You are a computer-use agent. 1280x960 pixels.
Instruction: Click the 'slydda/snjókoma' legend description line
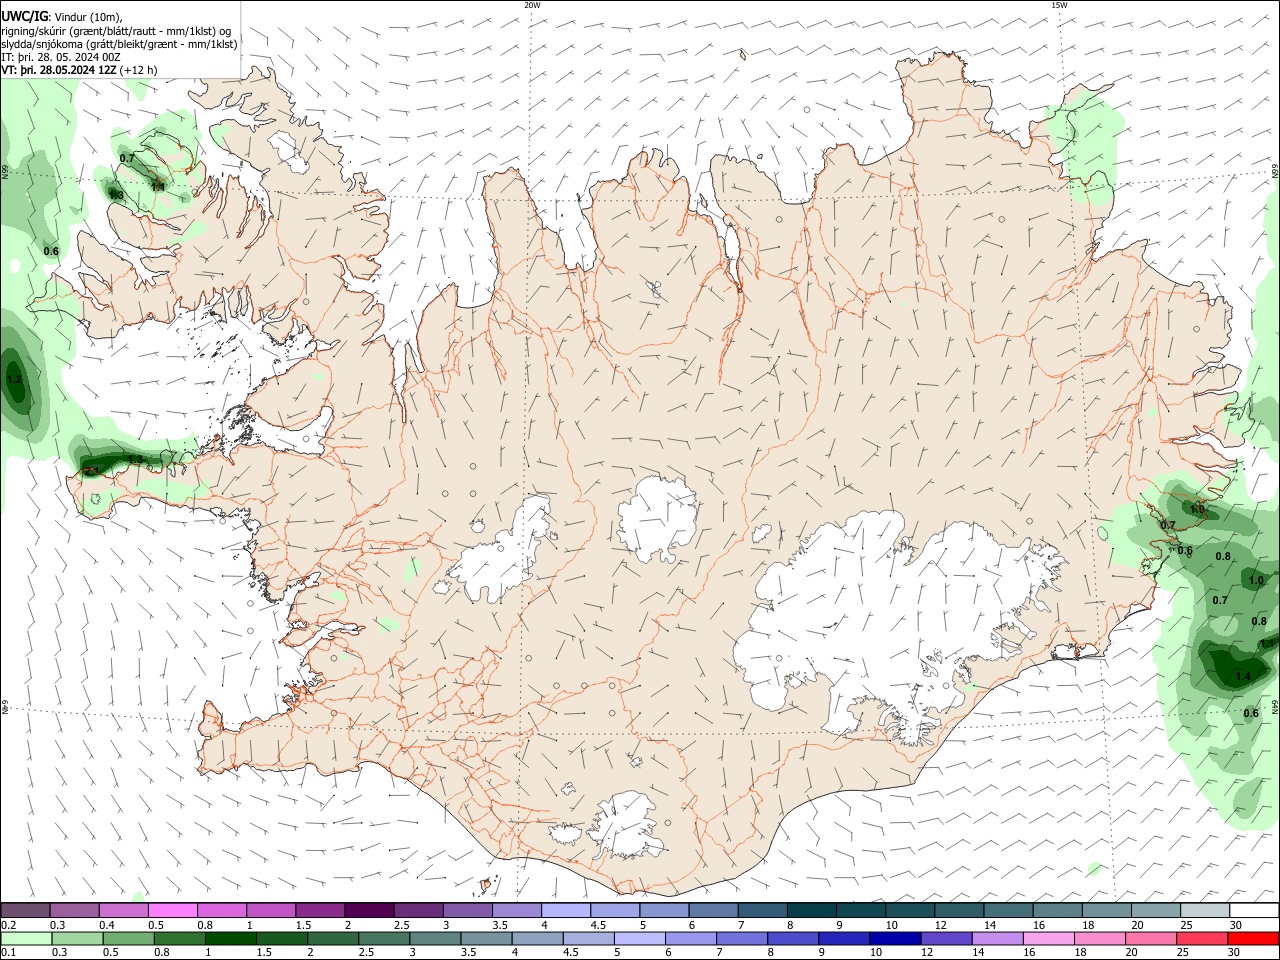[119, 44]
